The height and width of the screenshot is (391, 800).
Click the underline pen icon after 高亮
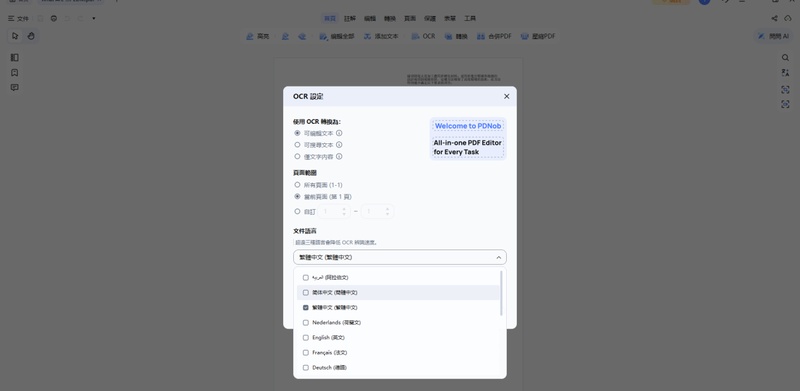point(285,36)
